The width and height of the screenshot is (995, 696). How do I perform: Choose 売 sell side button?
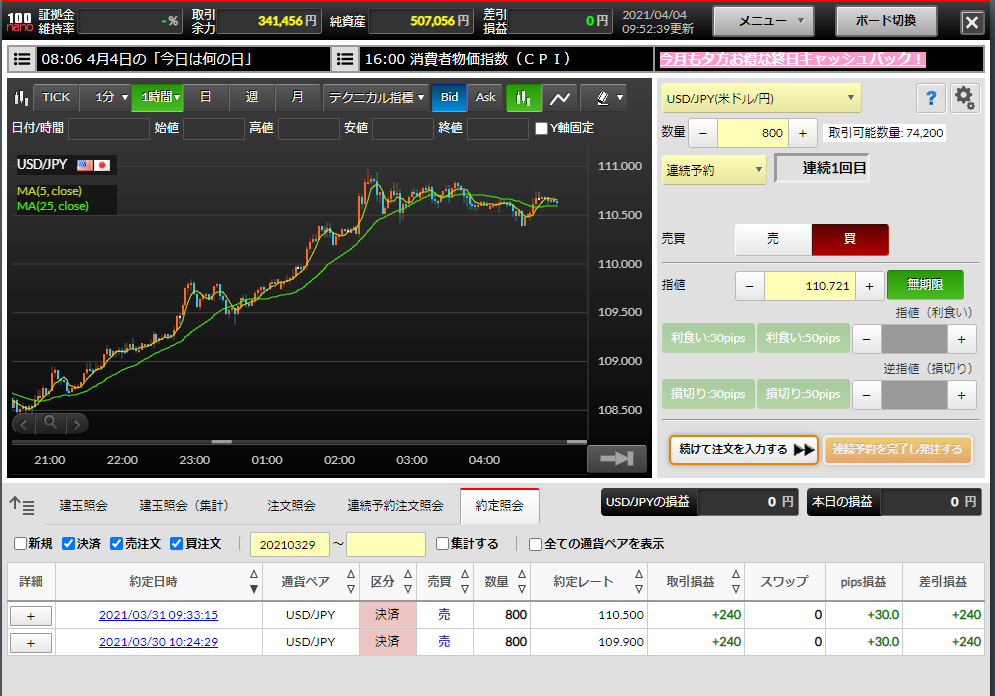tap(773, 239)
